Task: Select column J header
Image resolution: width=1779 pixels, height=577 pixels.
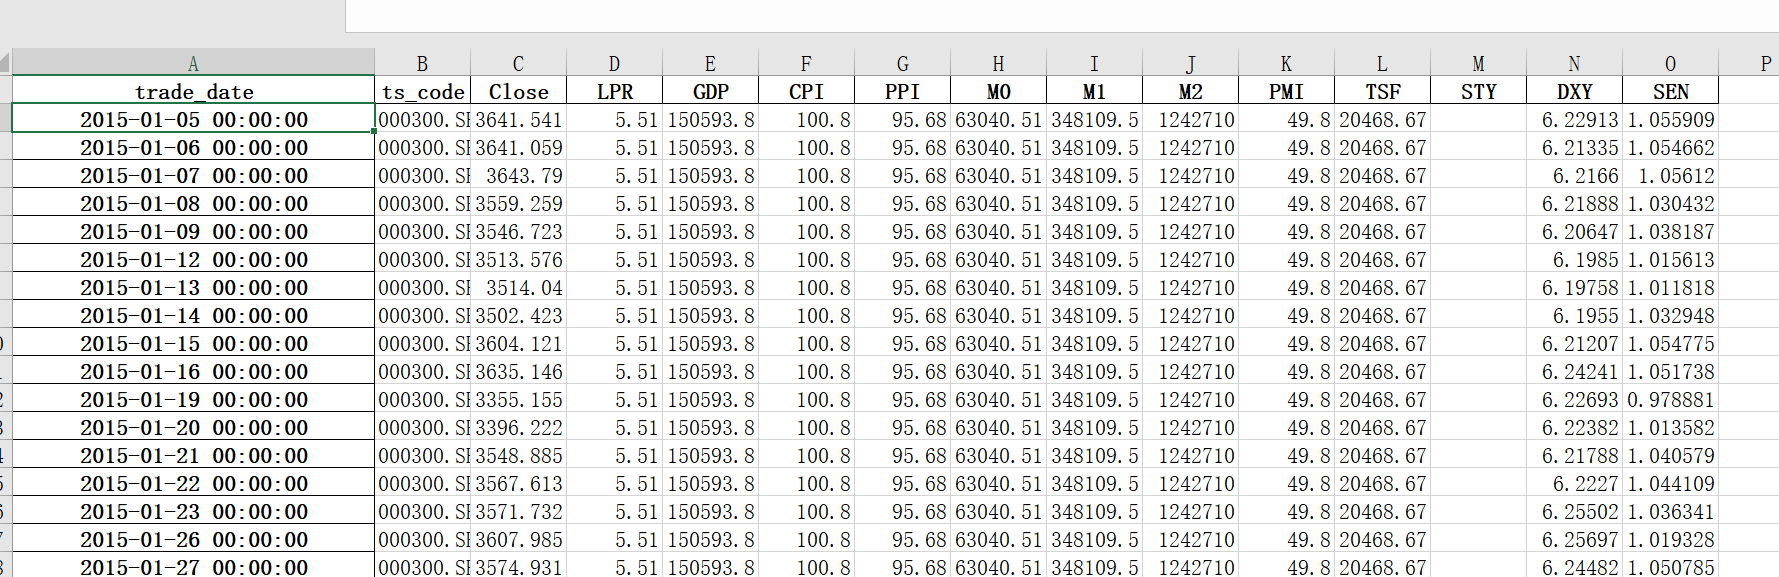Action: coord(1190,62)
